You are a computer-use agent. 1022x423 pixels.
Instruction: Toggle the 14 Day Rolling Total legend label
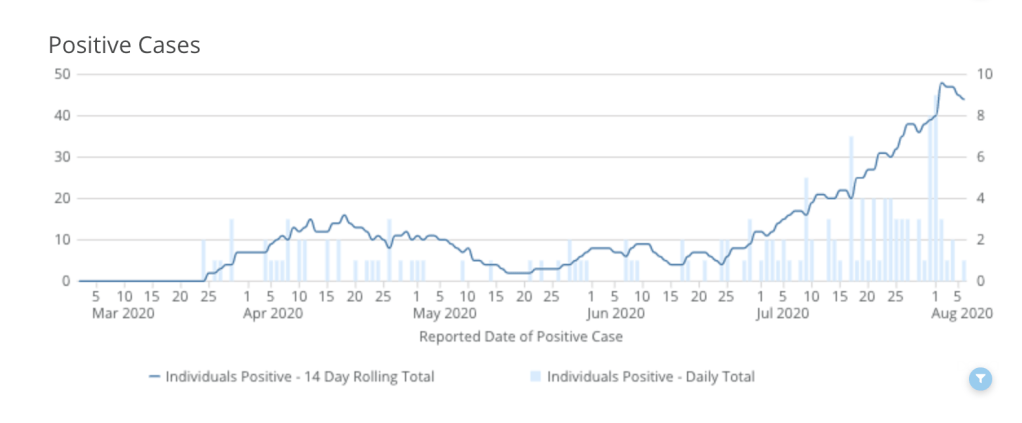[299, 377]
